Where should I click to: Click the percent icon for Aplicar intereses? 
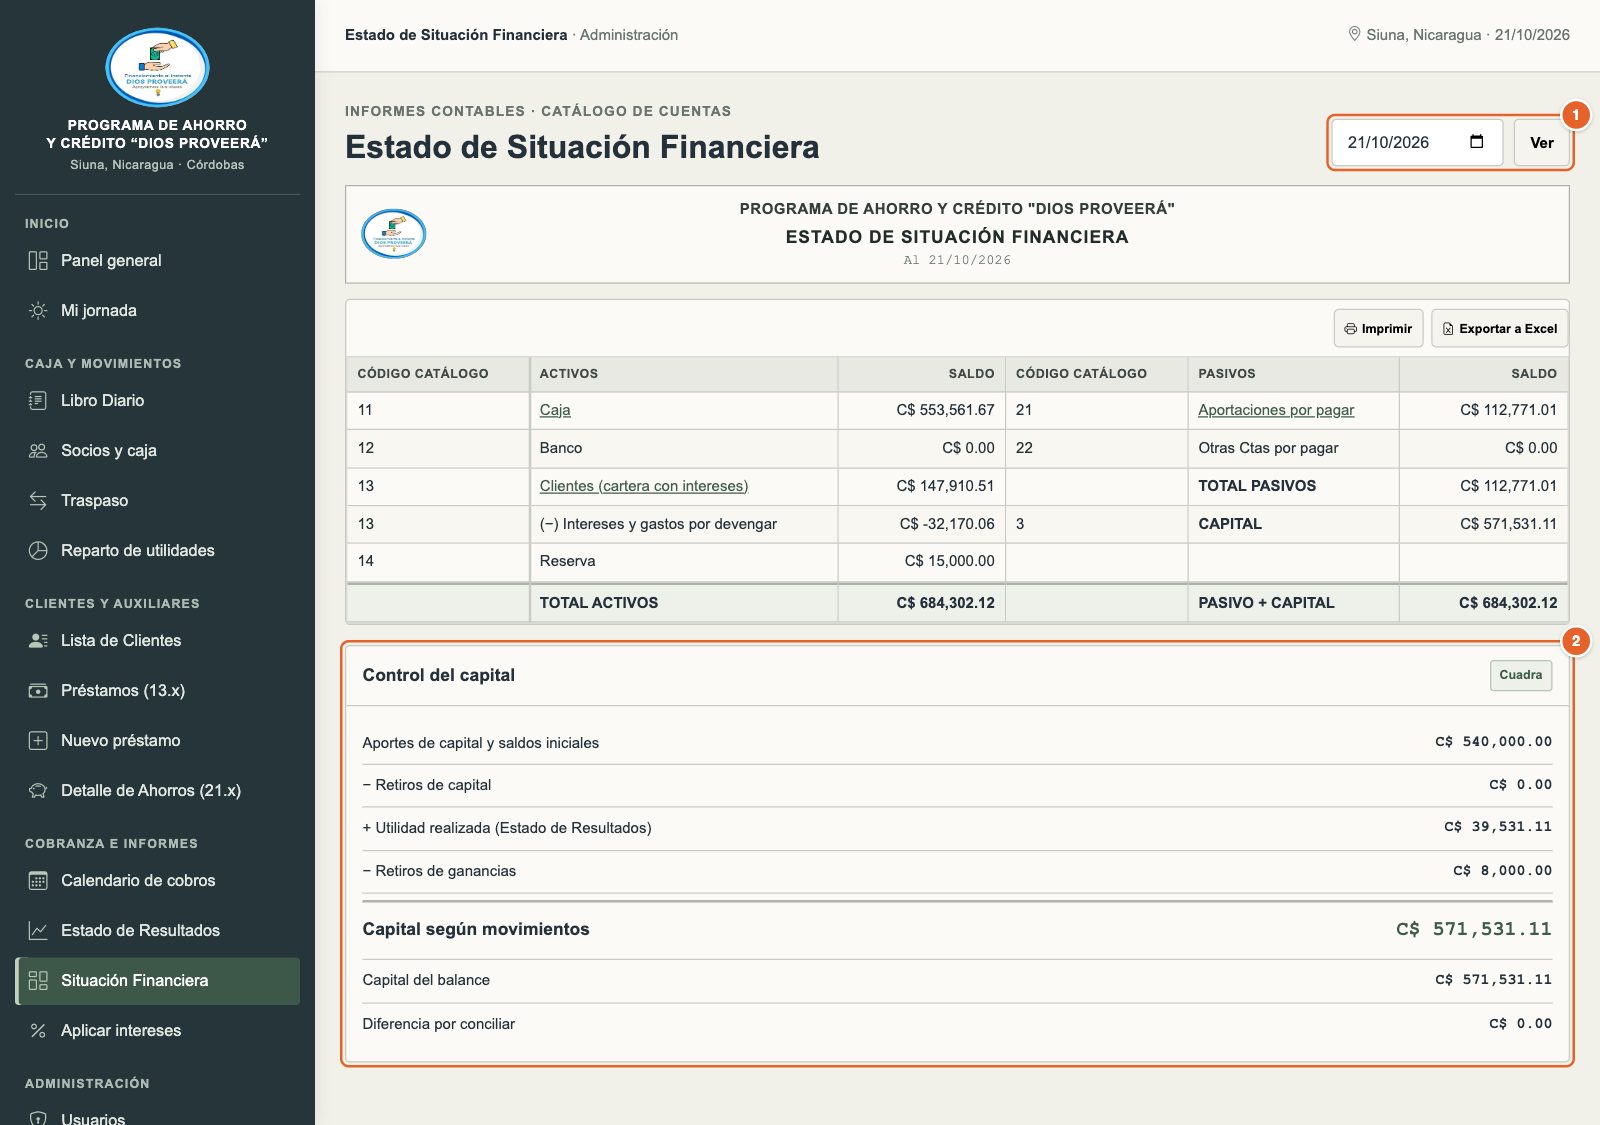click(38, 1031)
